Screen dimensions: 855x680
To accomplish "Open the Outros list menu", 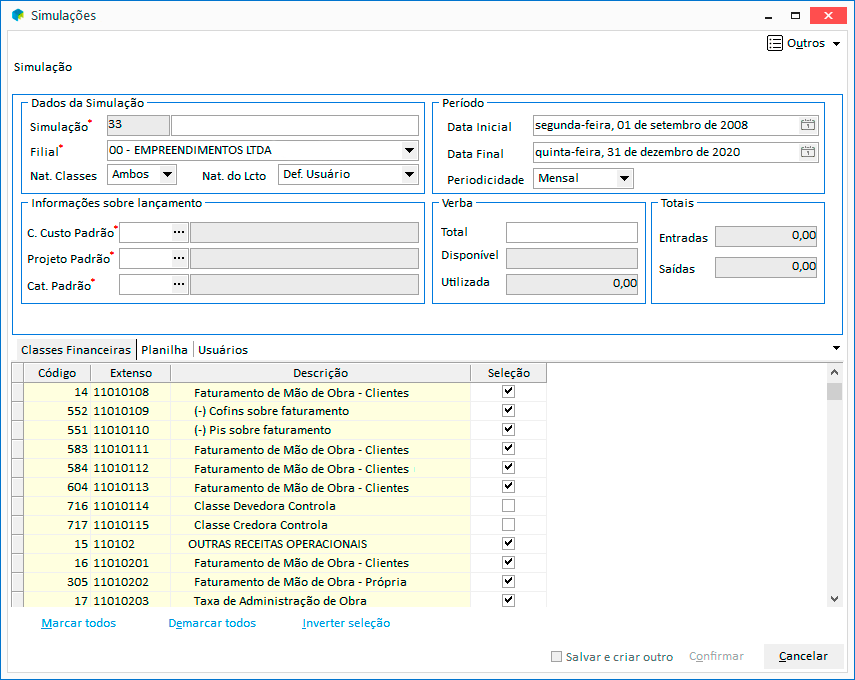I will 804,43.
